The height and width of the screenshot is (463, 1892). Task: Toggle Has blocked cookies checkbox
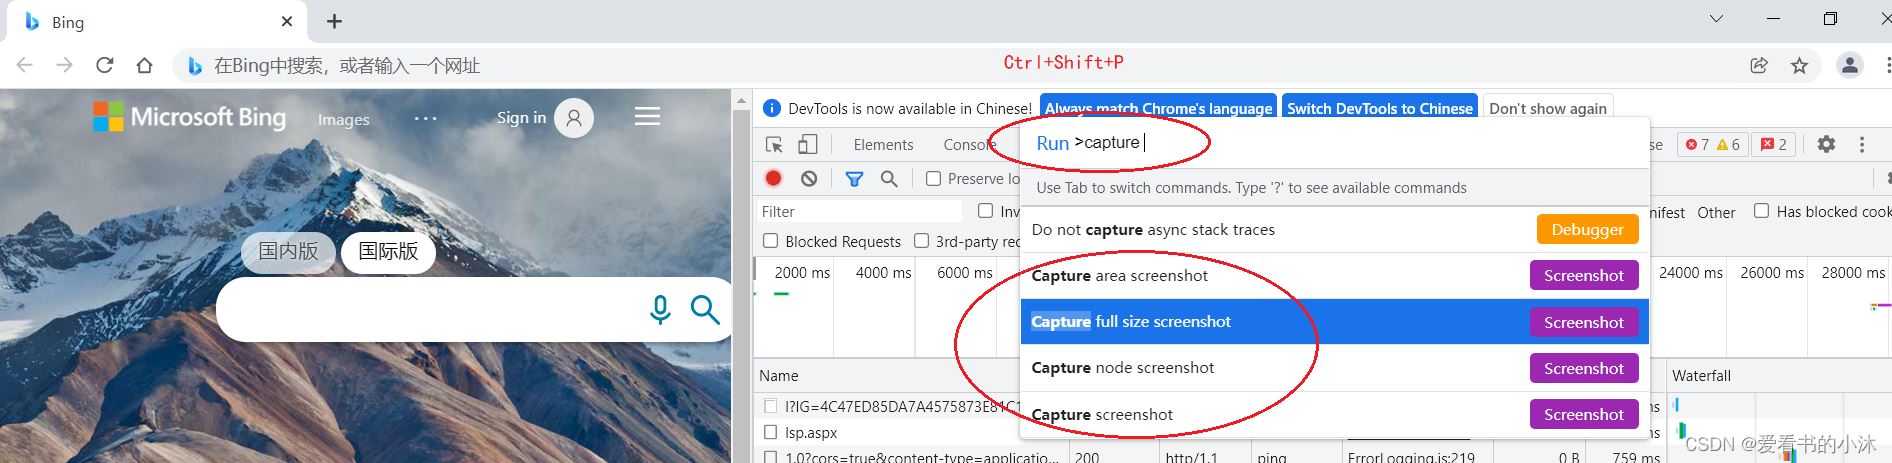click(1761, 211)
